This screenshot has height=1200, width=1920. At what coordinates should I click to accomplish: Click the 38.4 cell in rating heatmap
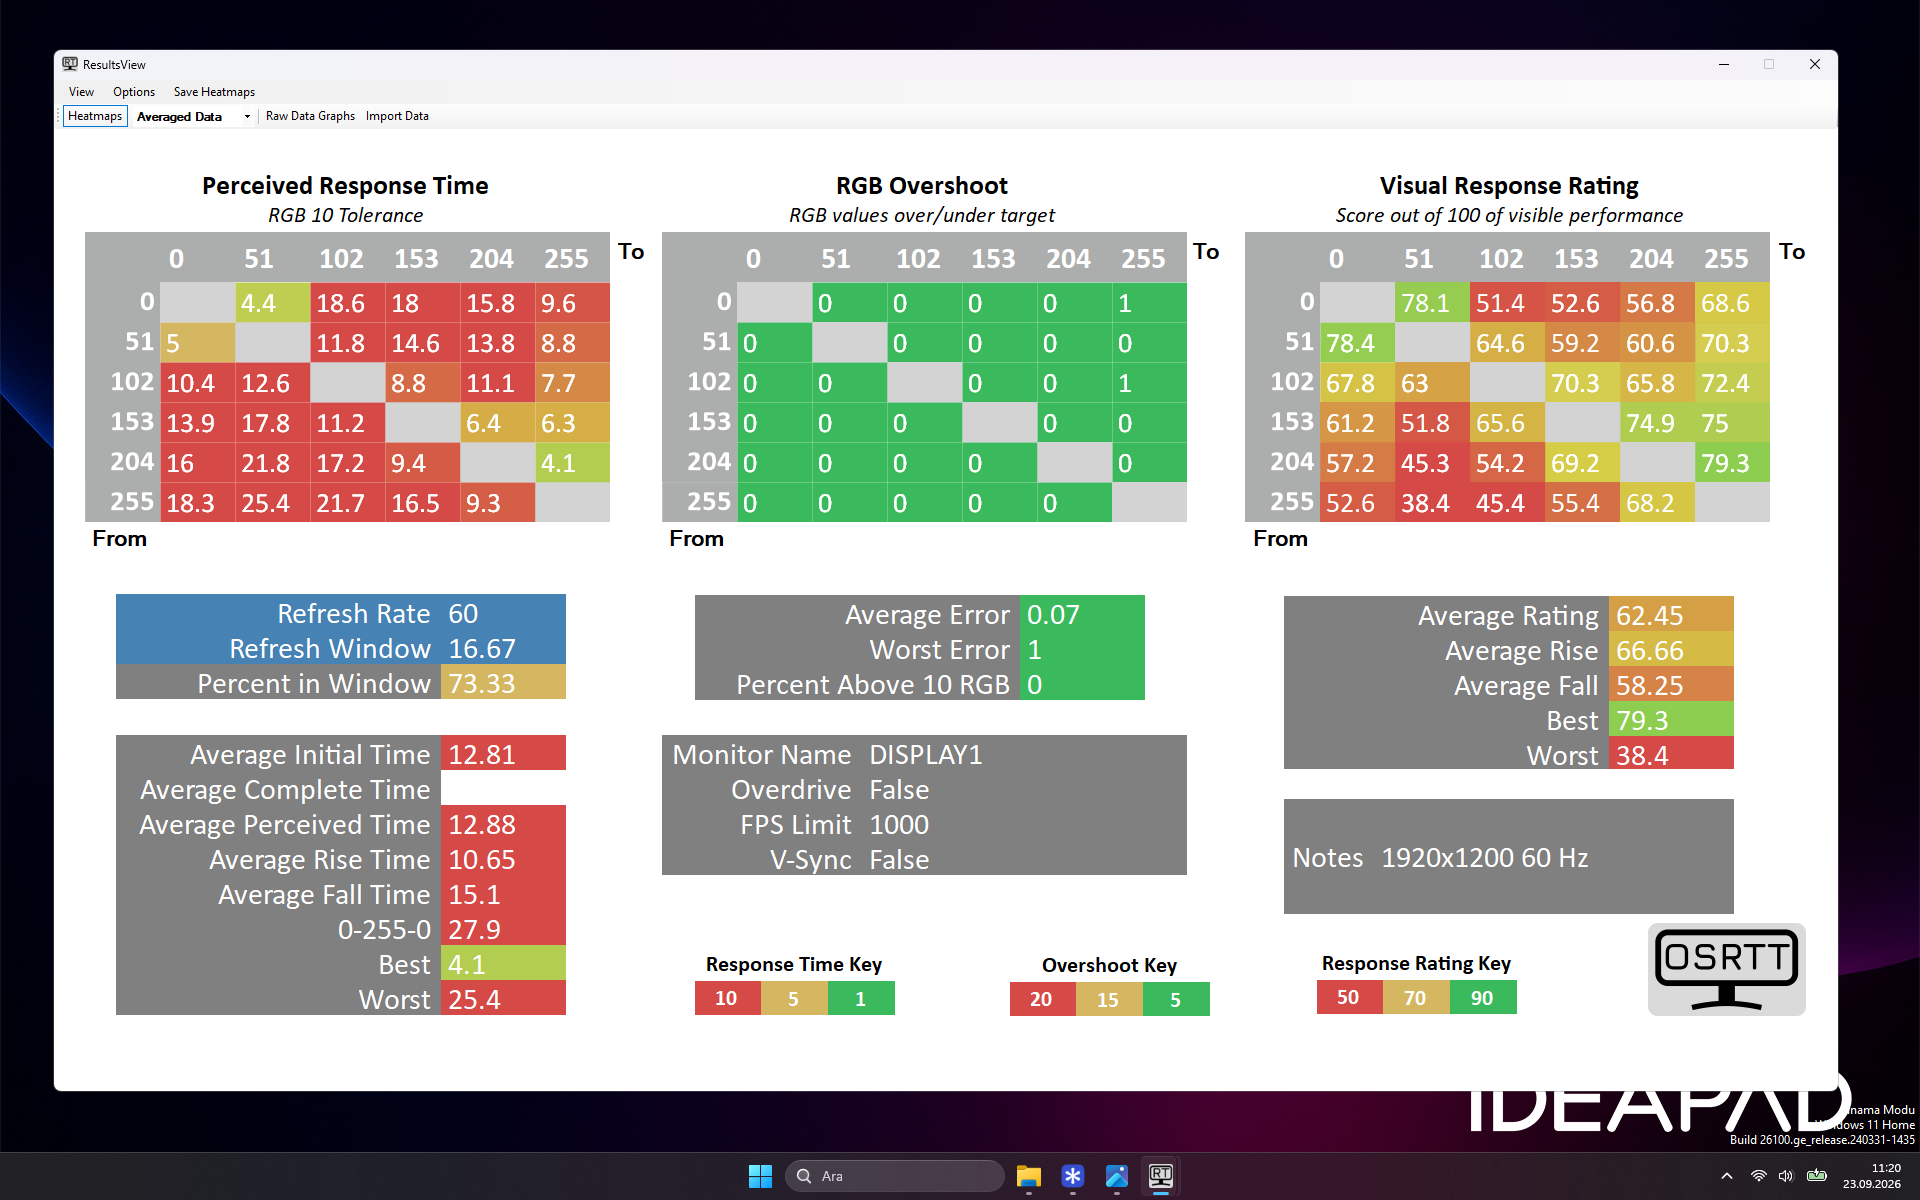tap(1432, 503)
